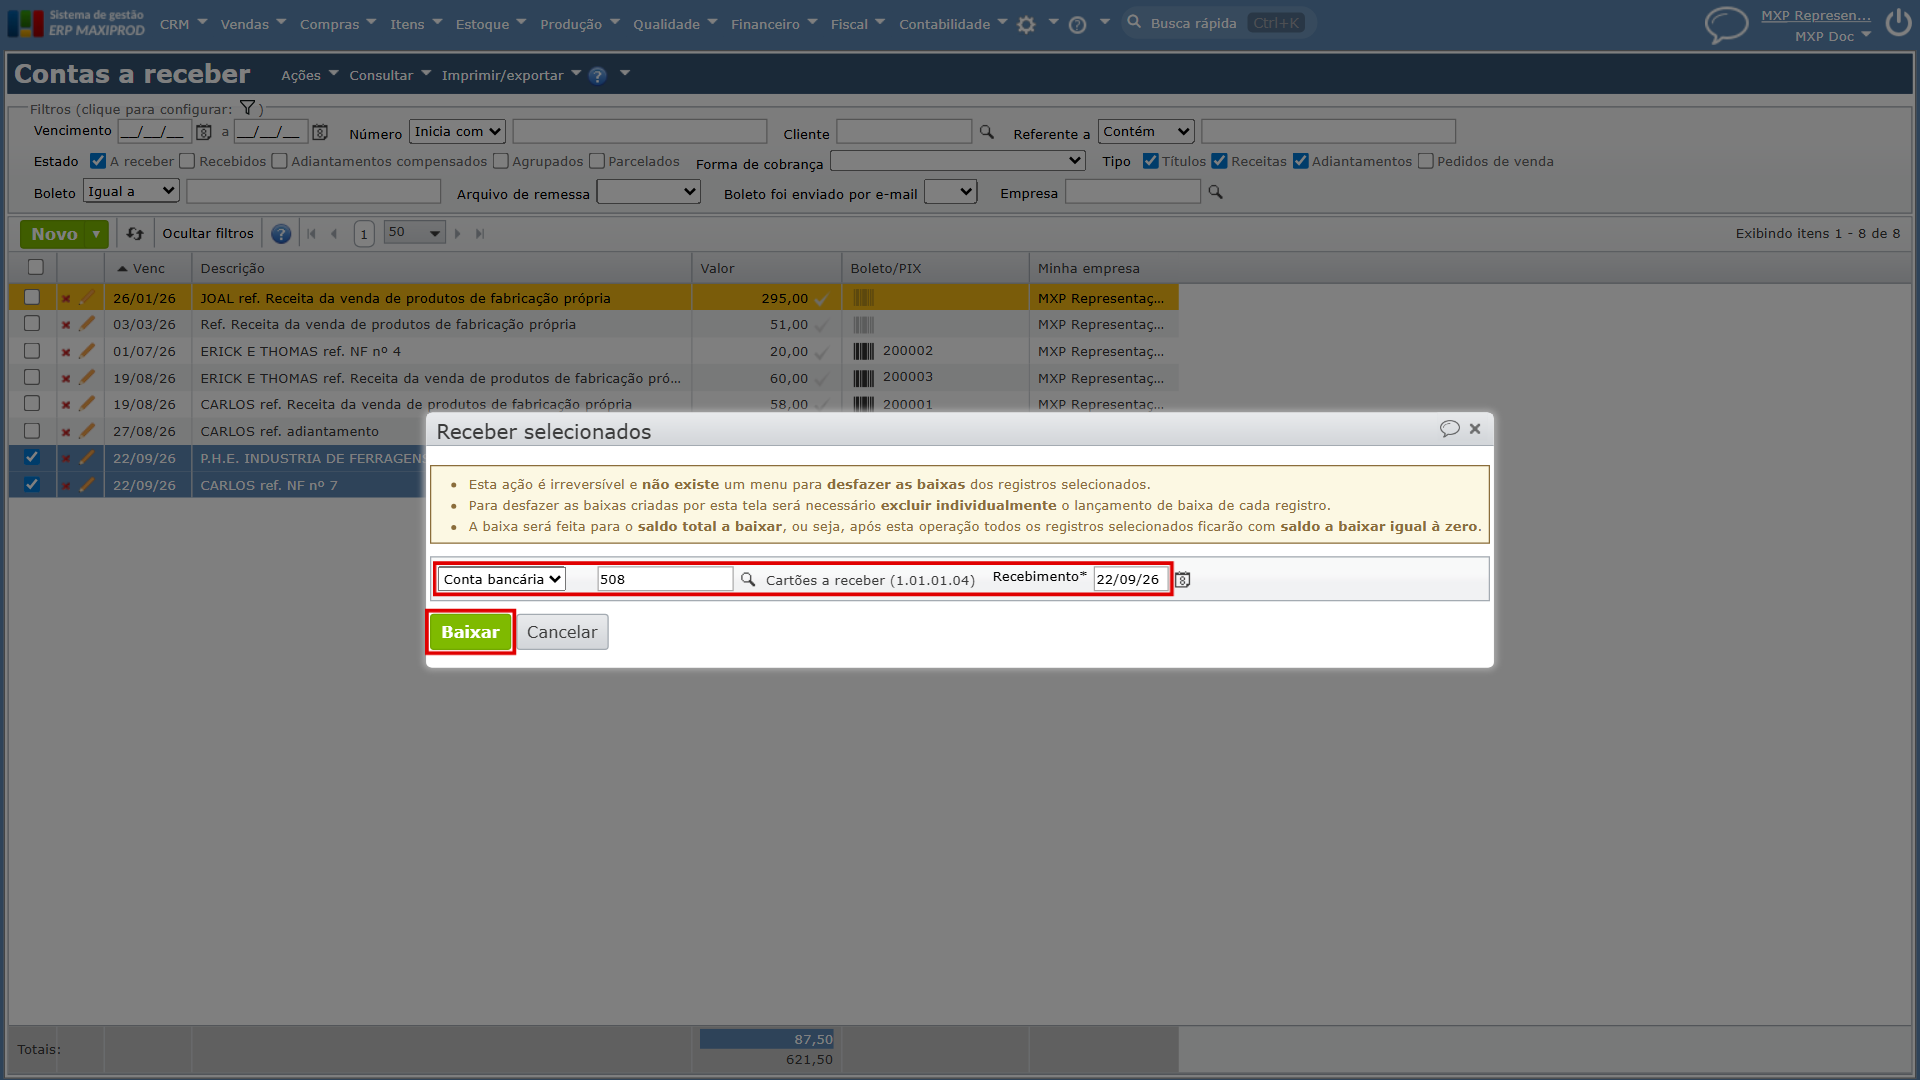Refresh the list with reload icon
Image resolution: width=1920 pixels, height=1080 pixels.
coord(135,234)
